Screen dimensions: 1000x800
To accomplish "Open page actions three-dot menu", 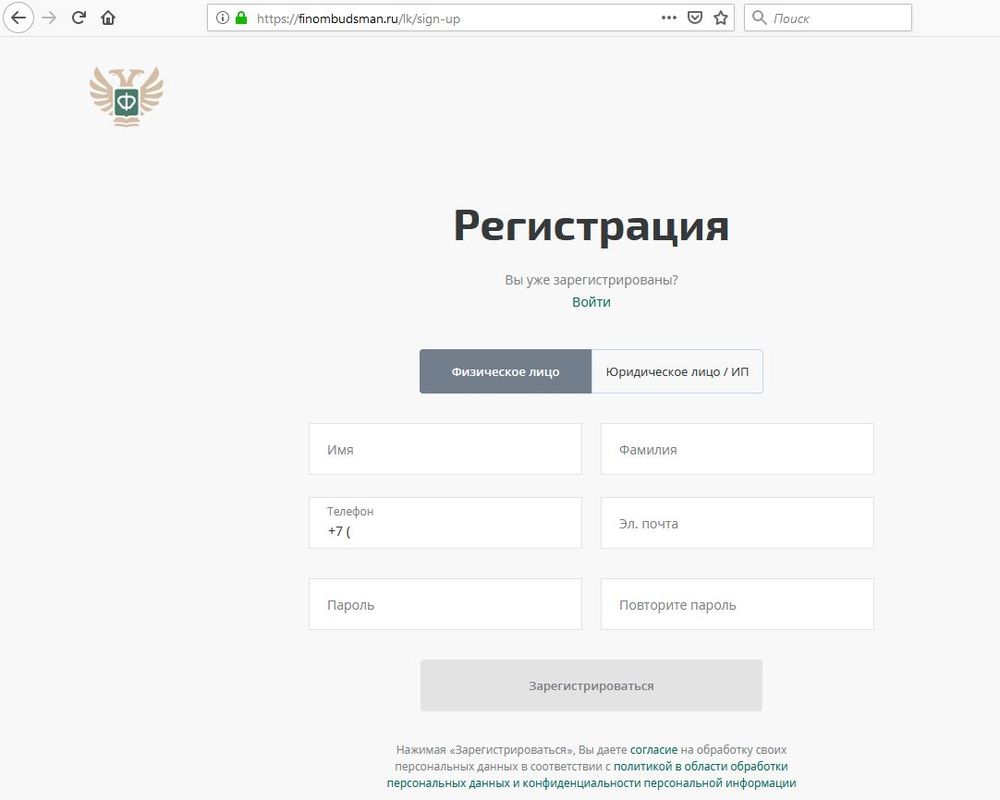I will pos(669,18).
